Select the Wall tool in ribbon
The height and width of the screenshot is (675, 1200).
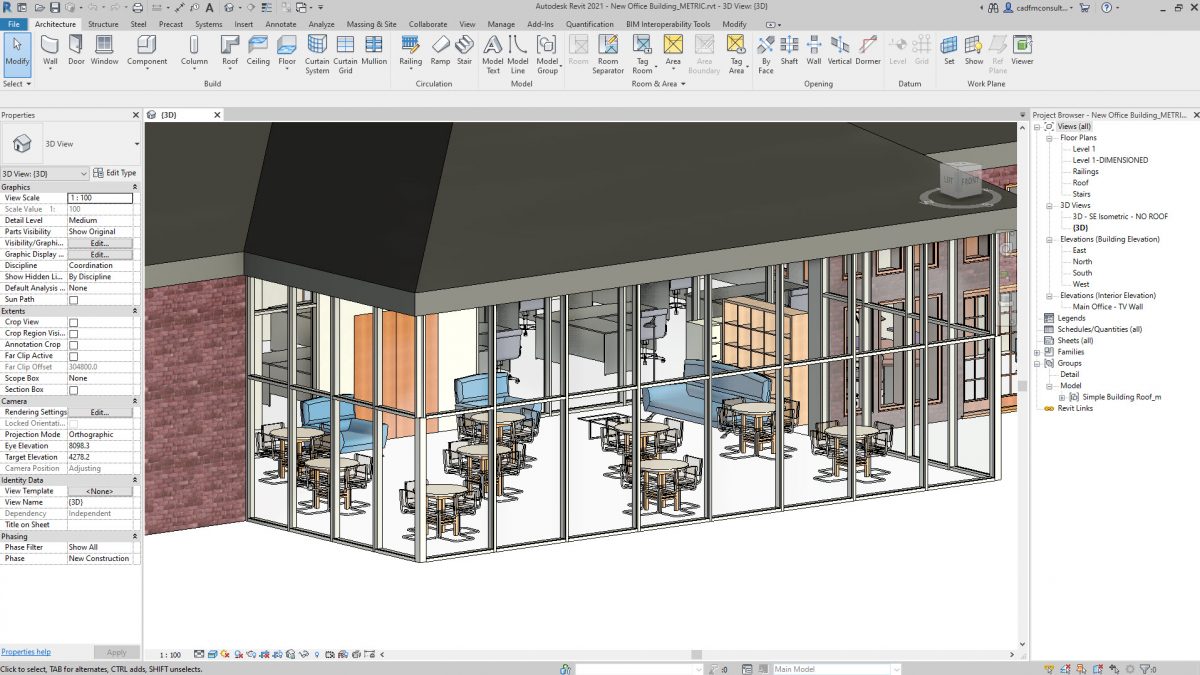[50, 50]
